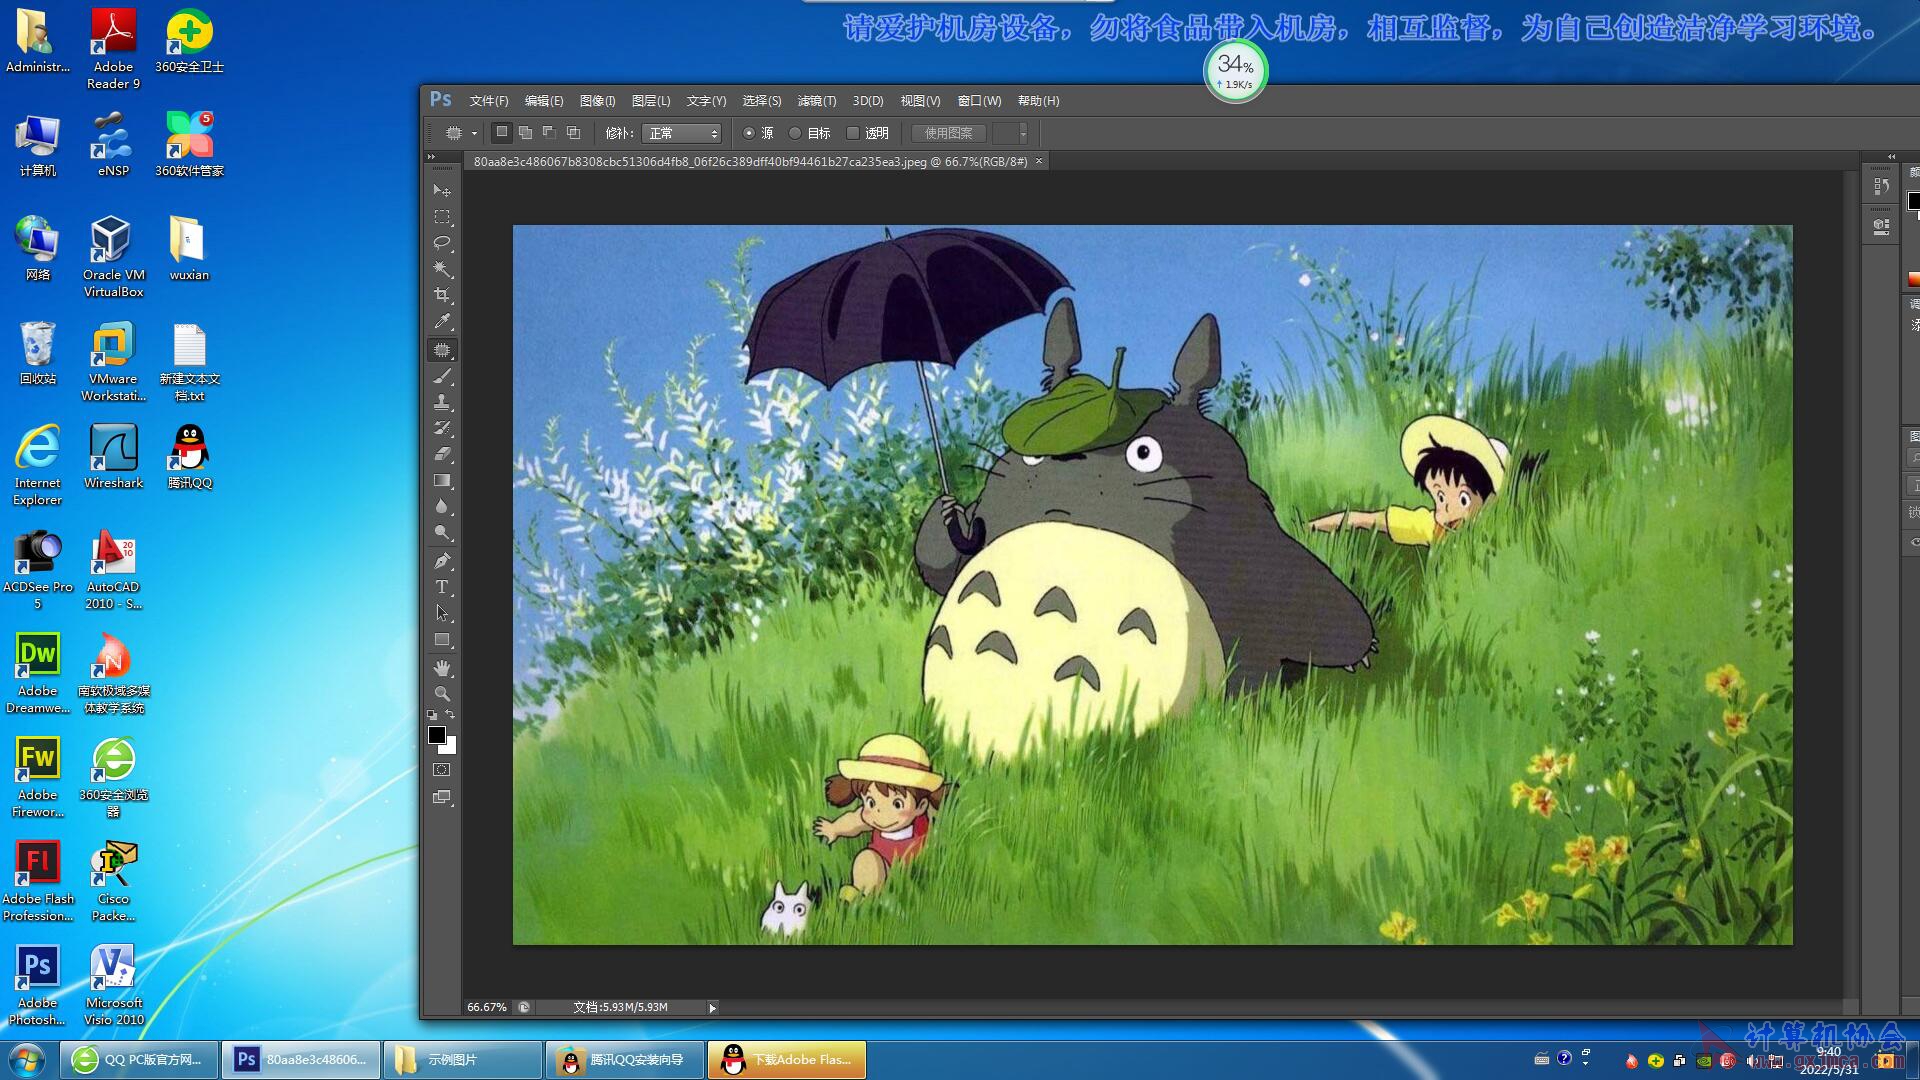Viewport: 1920px width, 1080px height.
Task: Change screen mode at toolbox bottom
Action: [442, 797]
